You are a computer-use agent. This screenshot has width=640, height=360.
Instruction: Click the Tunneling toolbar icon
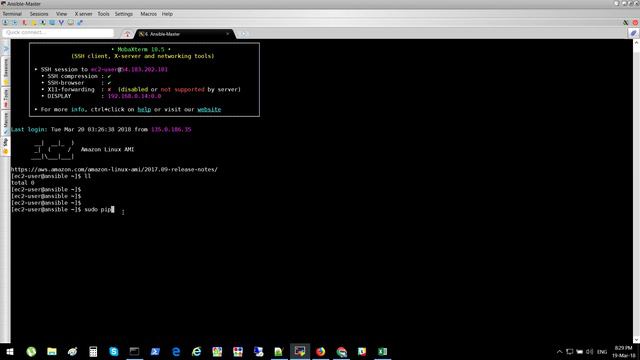click(x=80, y=22)
